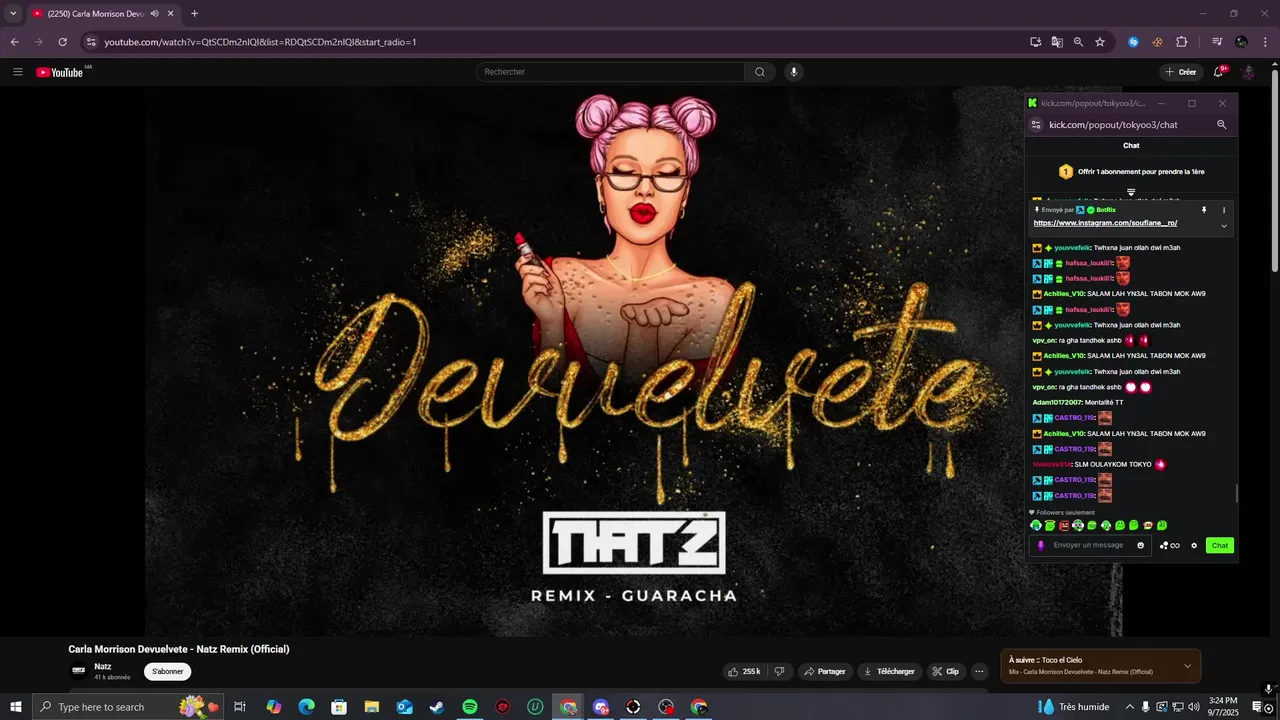Open Spotify from the taskbar
Screen dimensions: 1280x720
pyautogui.click(x=470, y=707)
